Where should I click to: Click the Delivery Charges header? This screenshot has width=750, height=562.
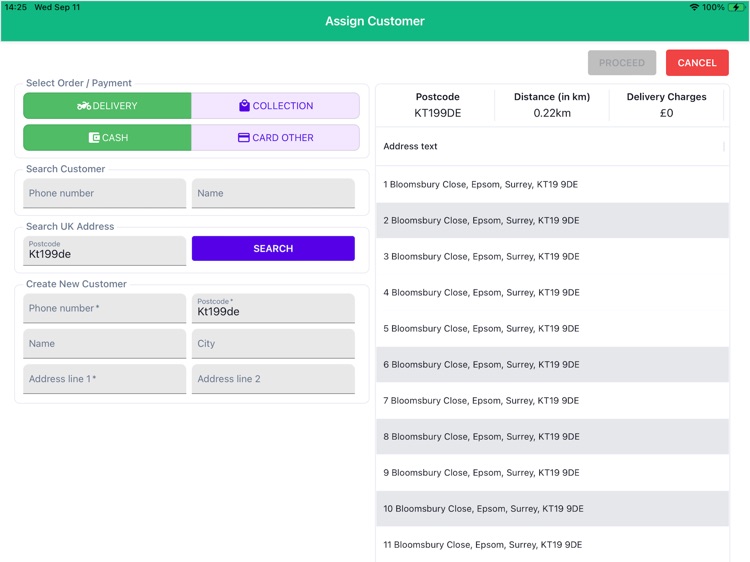click(666, 97)
